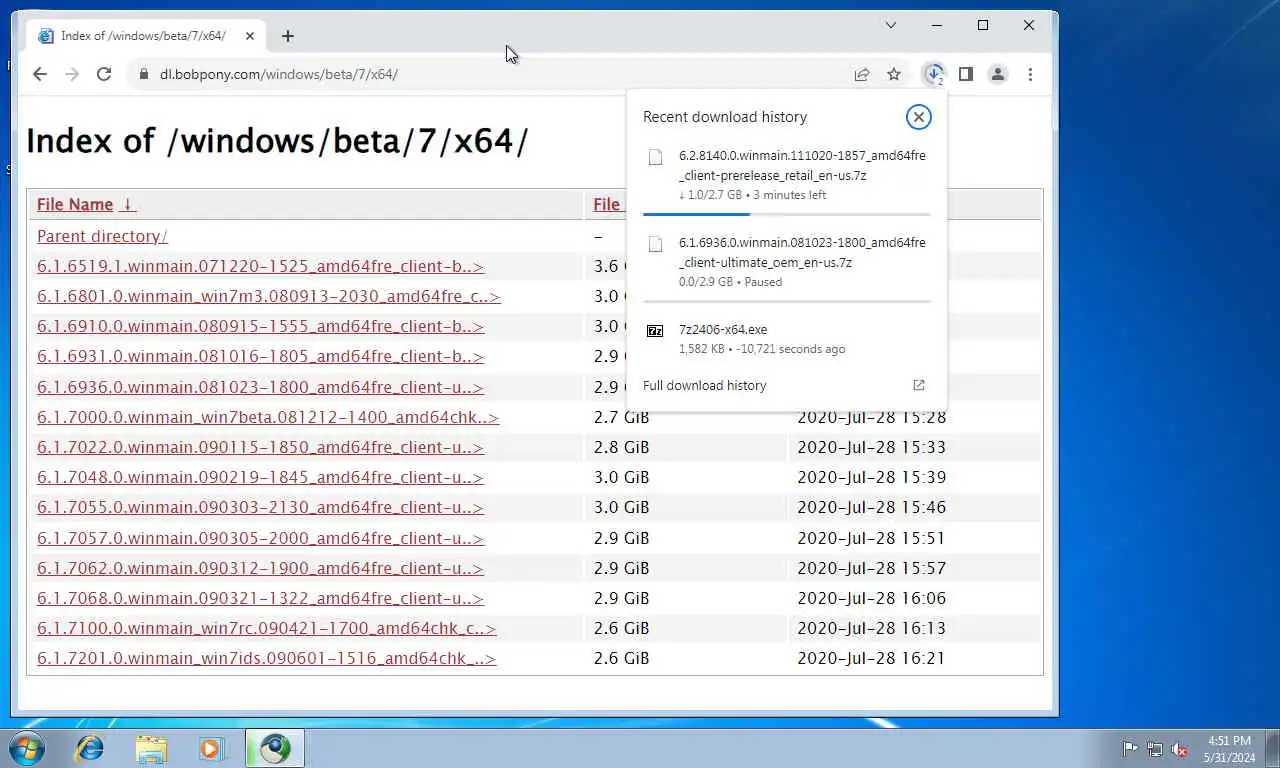Open the 7z2406-x64.exe download

tap(787, 338)
